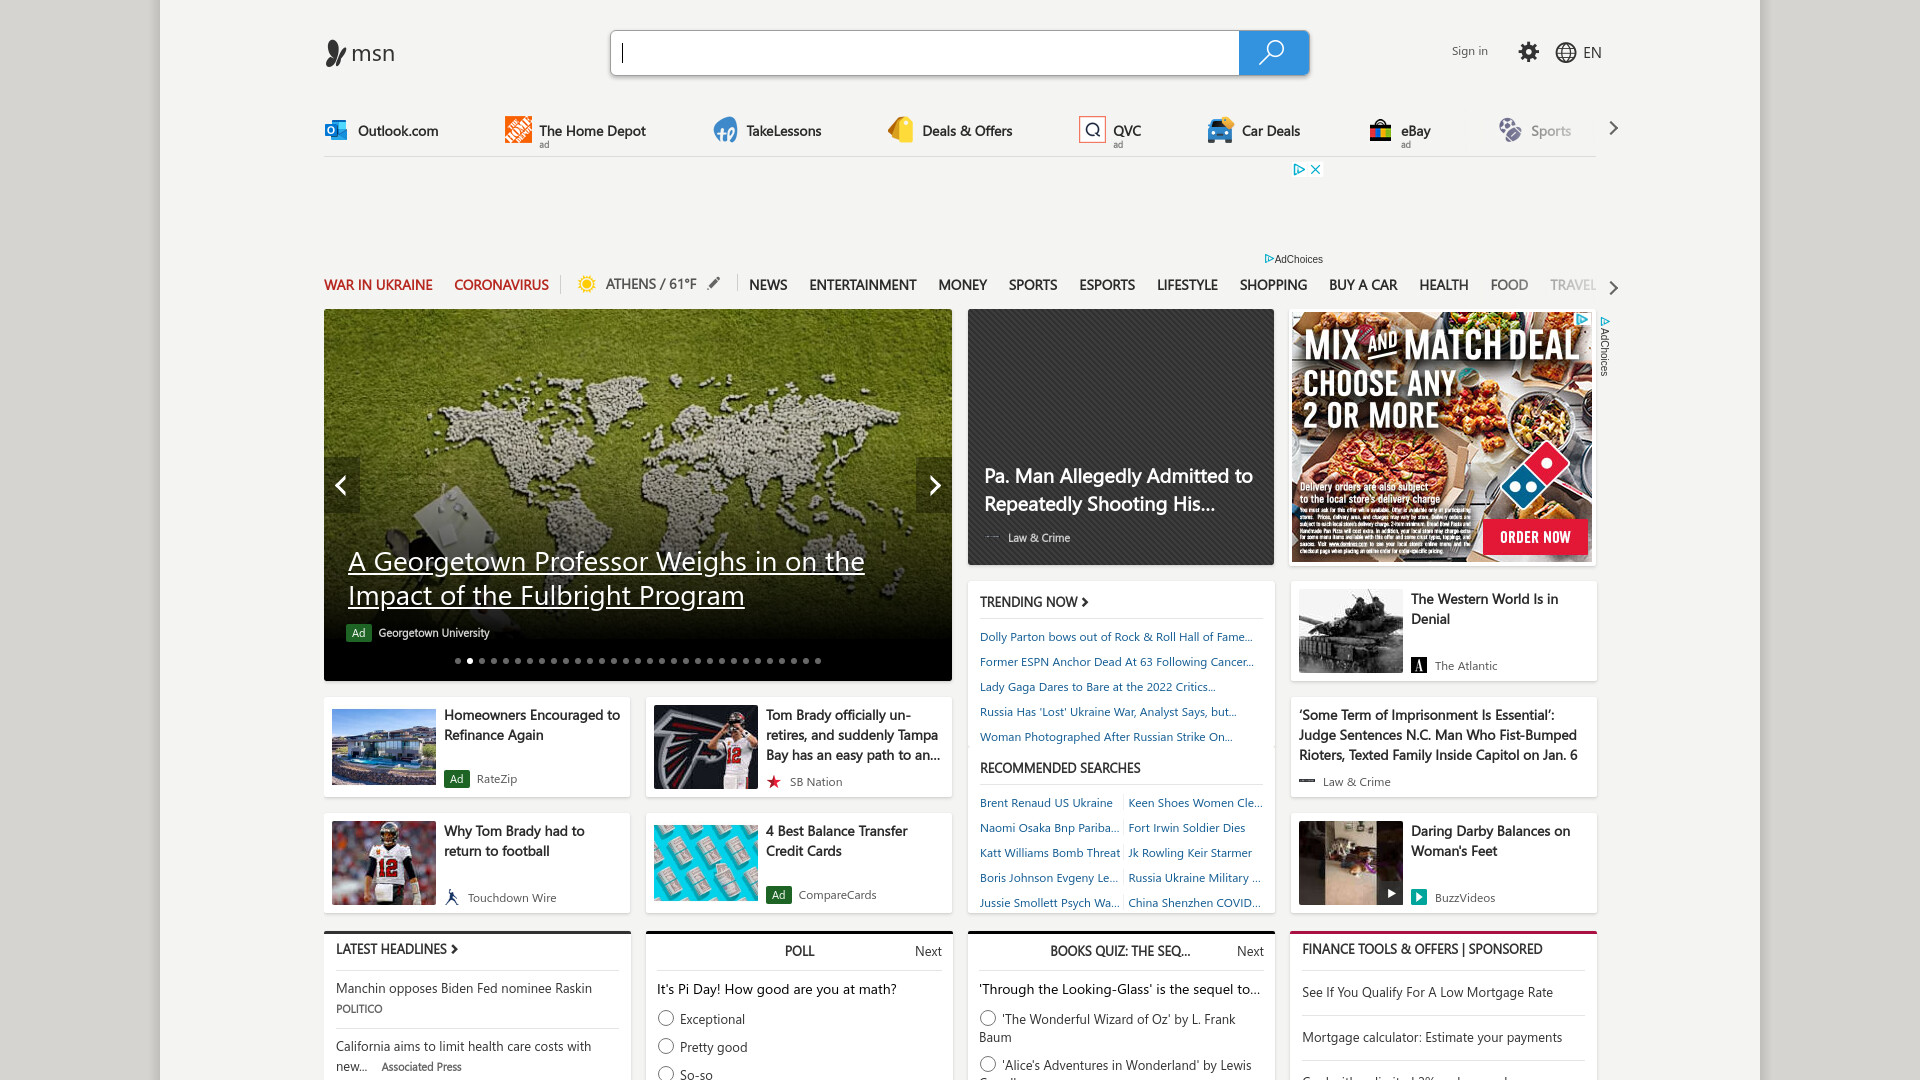Click the MSN butterfly logo
Viewport: 1920px width, 1080px height.
click(336, 53)
